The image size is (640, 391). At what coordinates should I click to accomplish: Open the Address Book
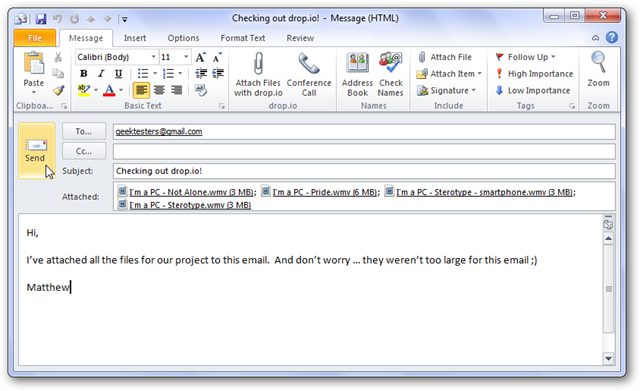(x=358, y=74)
